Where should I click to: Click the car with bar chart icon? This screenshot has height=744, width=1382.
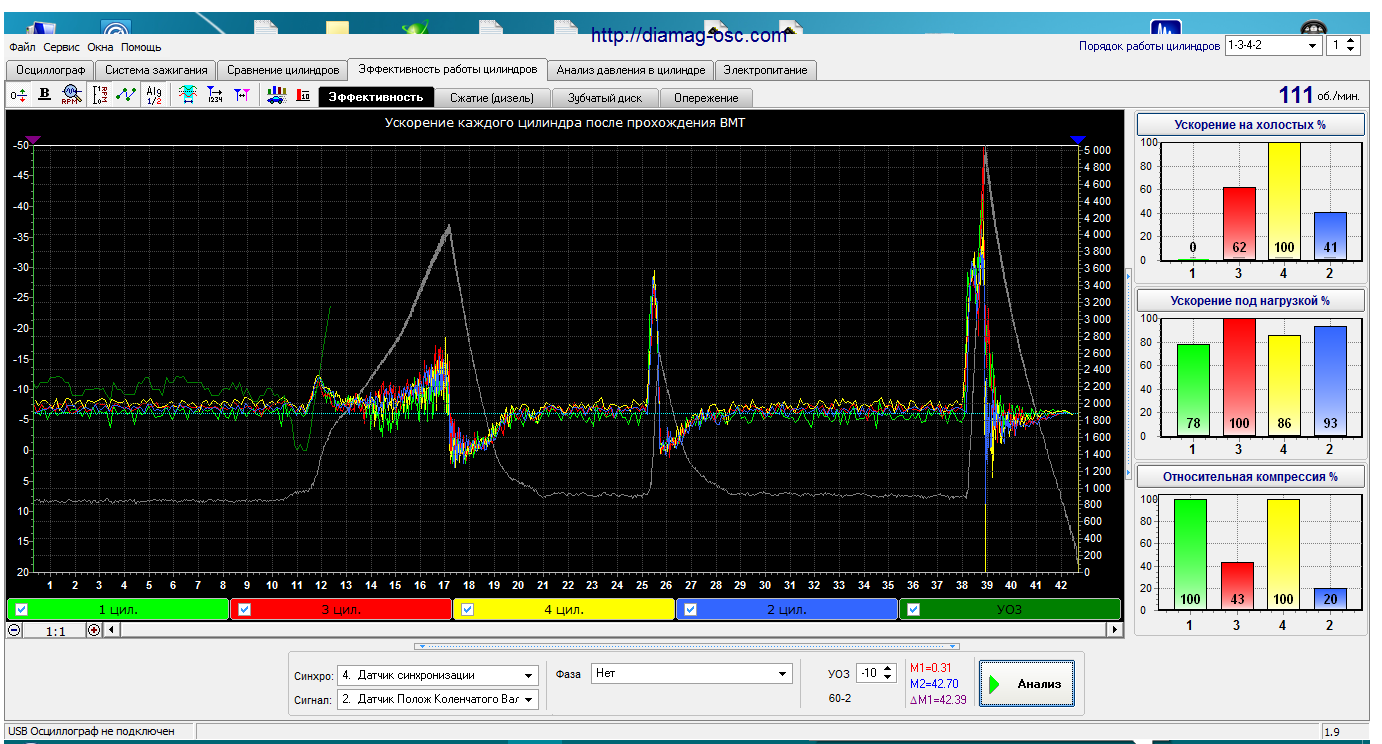pyautogui.click(x=276, y=95)
